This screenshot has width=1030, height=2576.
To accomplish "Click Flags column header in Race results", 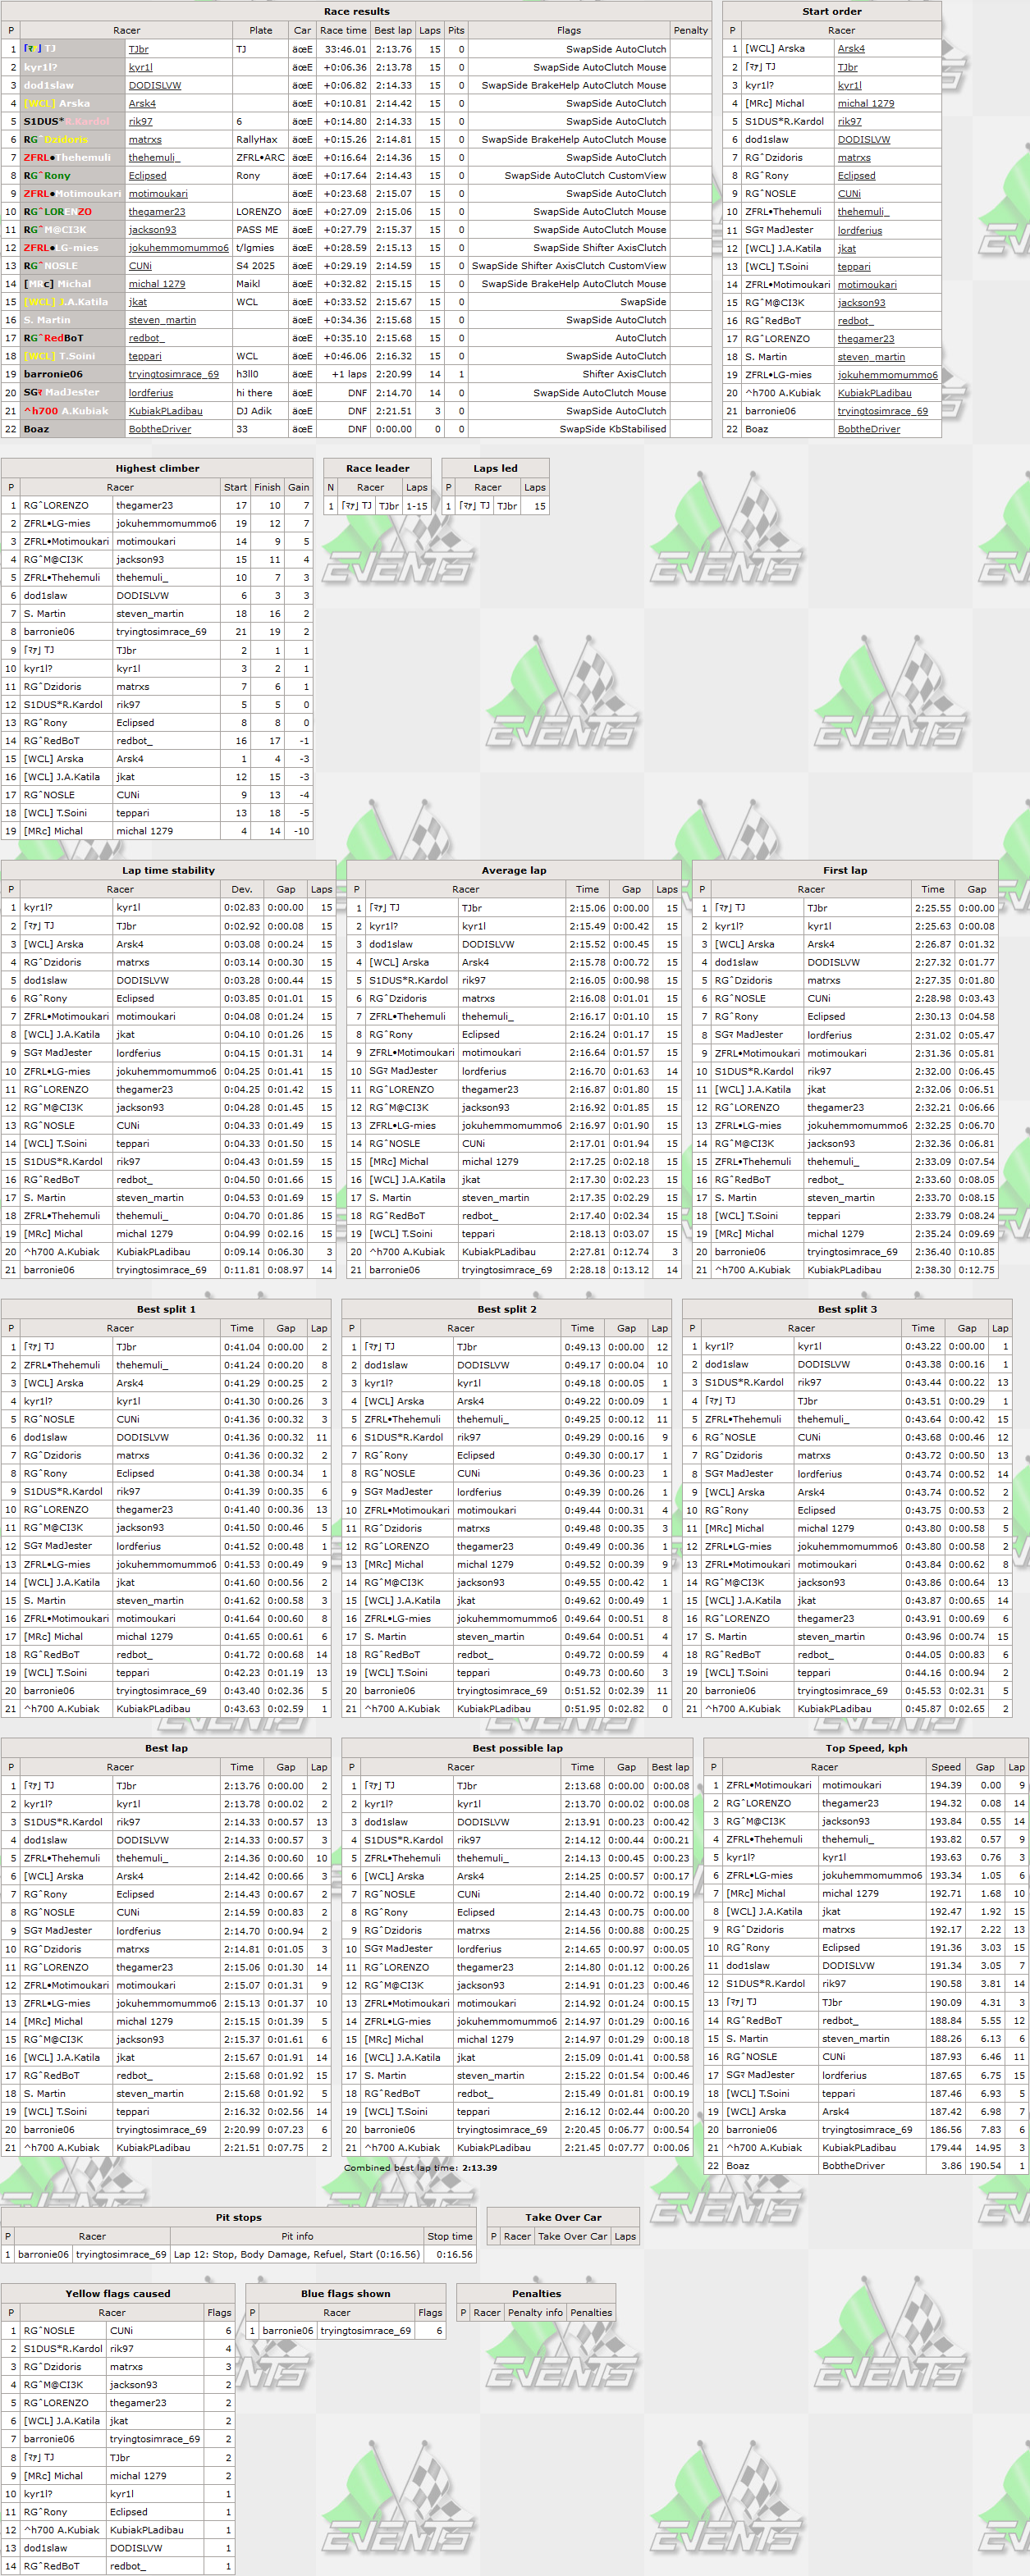I will tap(569, 30).
